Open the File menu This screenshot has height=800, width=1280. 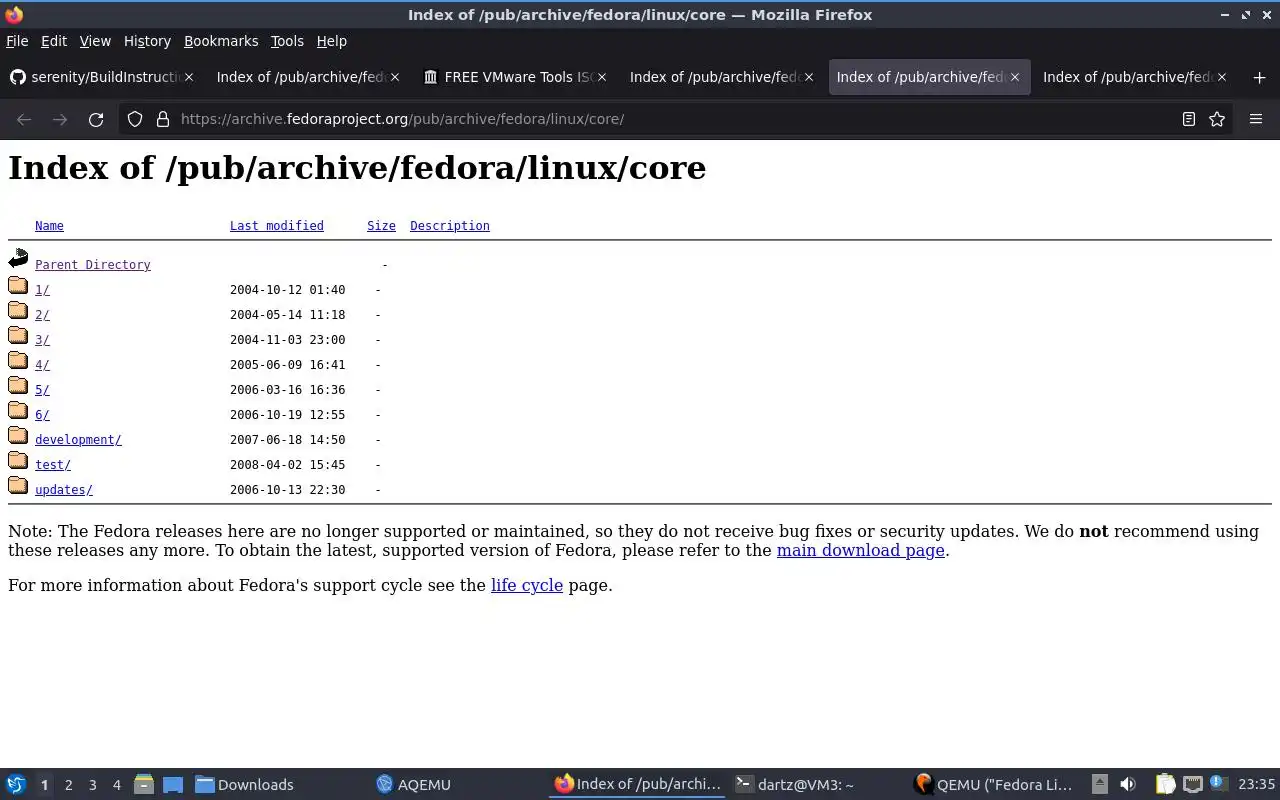(17, 41)
